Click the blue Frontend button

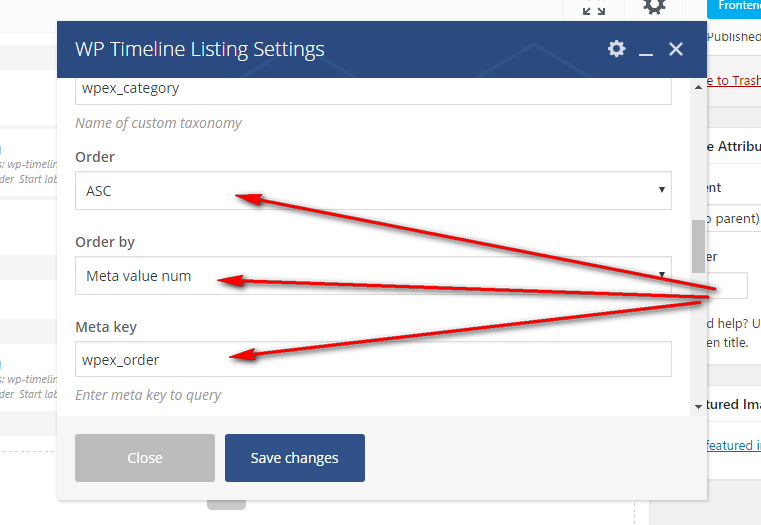pos(738,6)
